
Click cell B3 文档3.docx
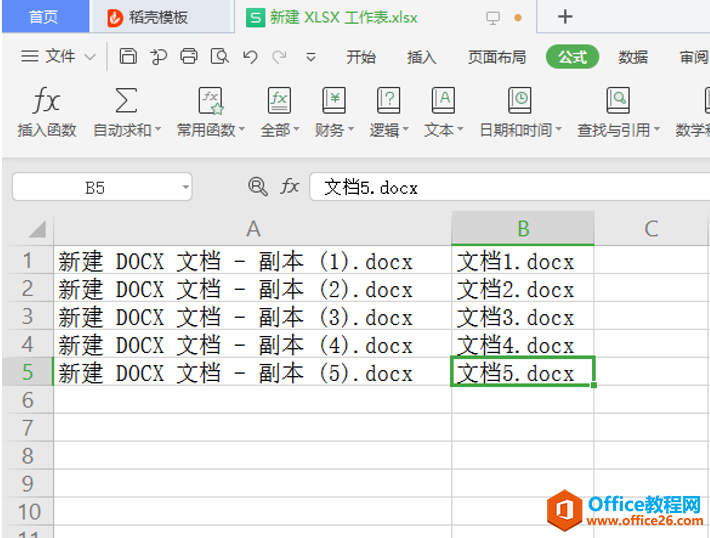tap(523, 316)
